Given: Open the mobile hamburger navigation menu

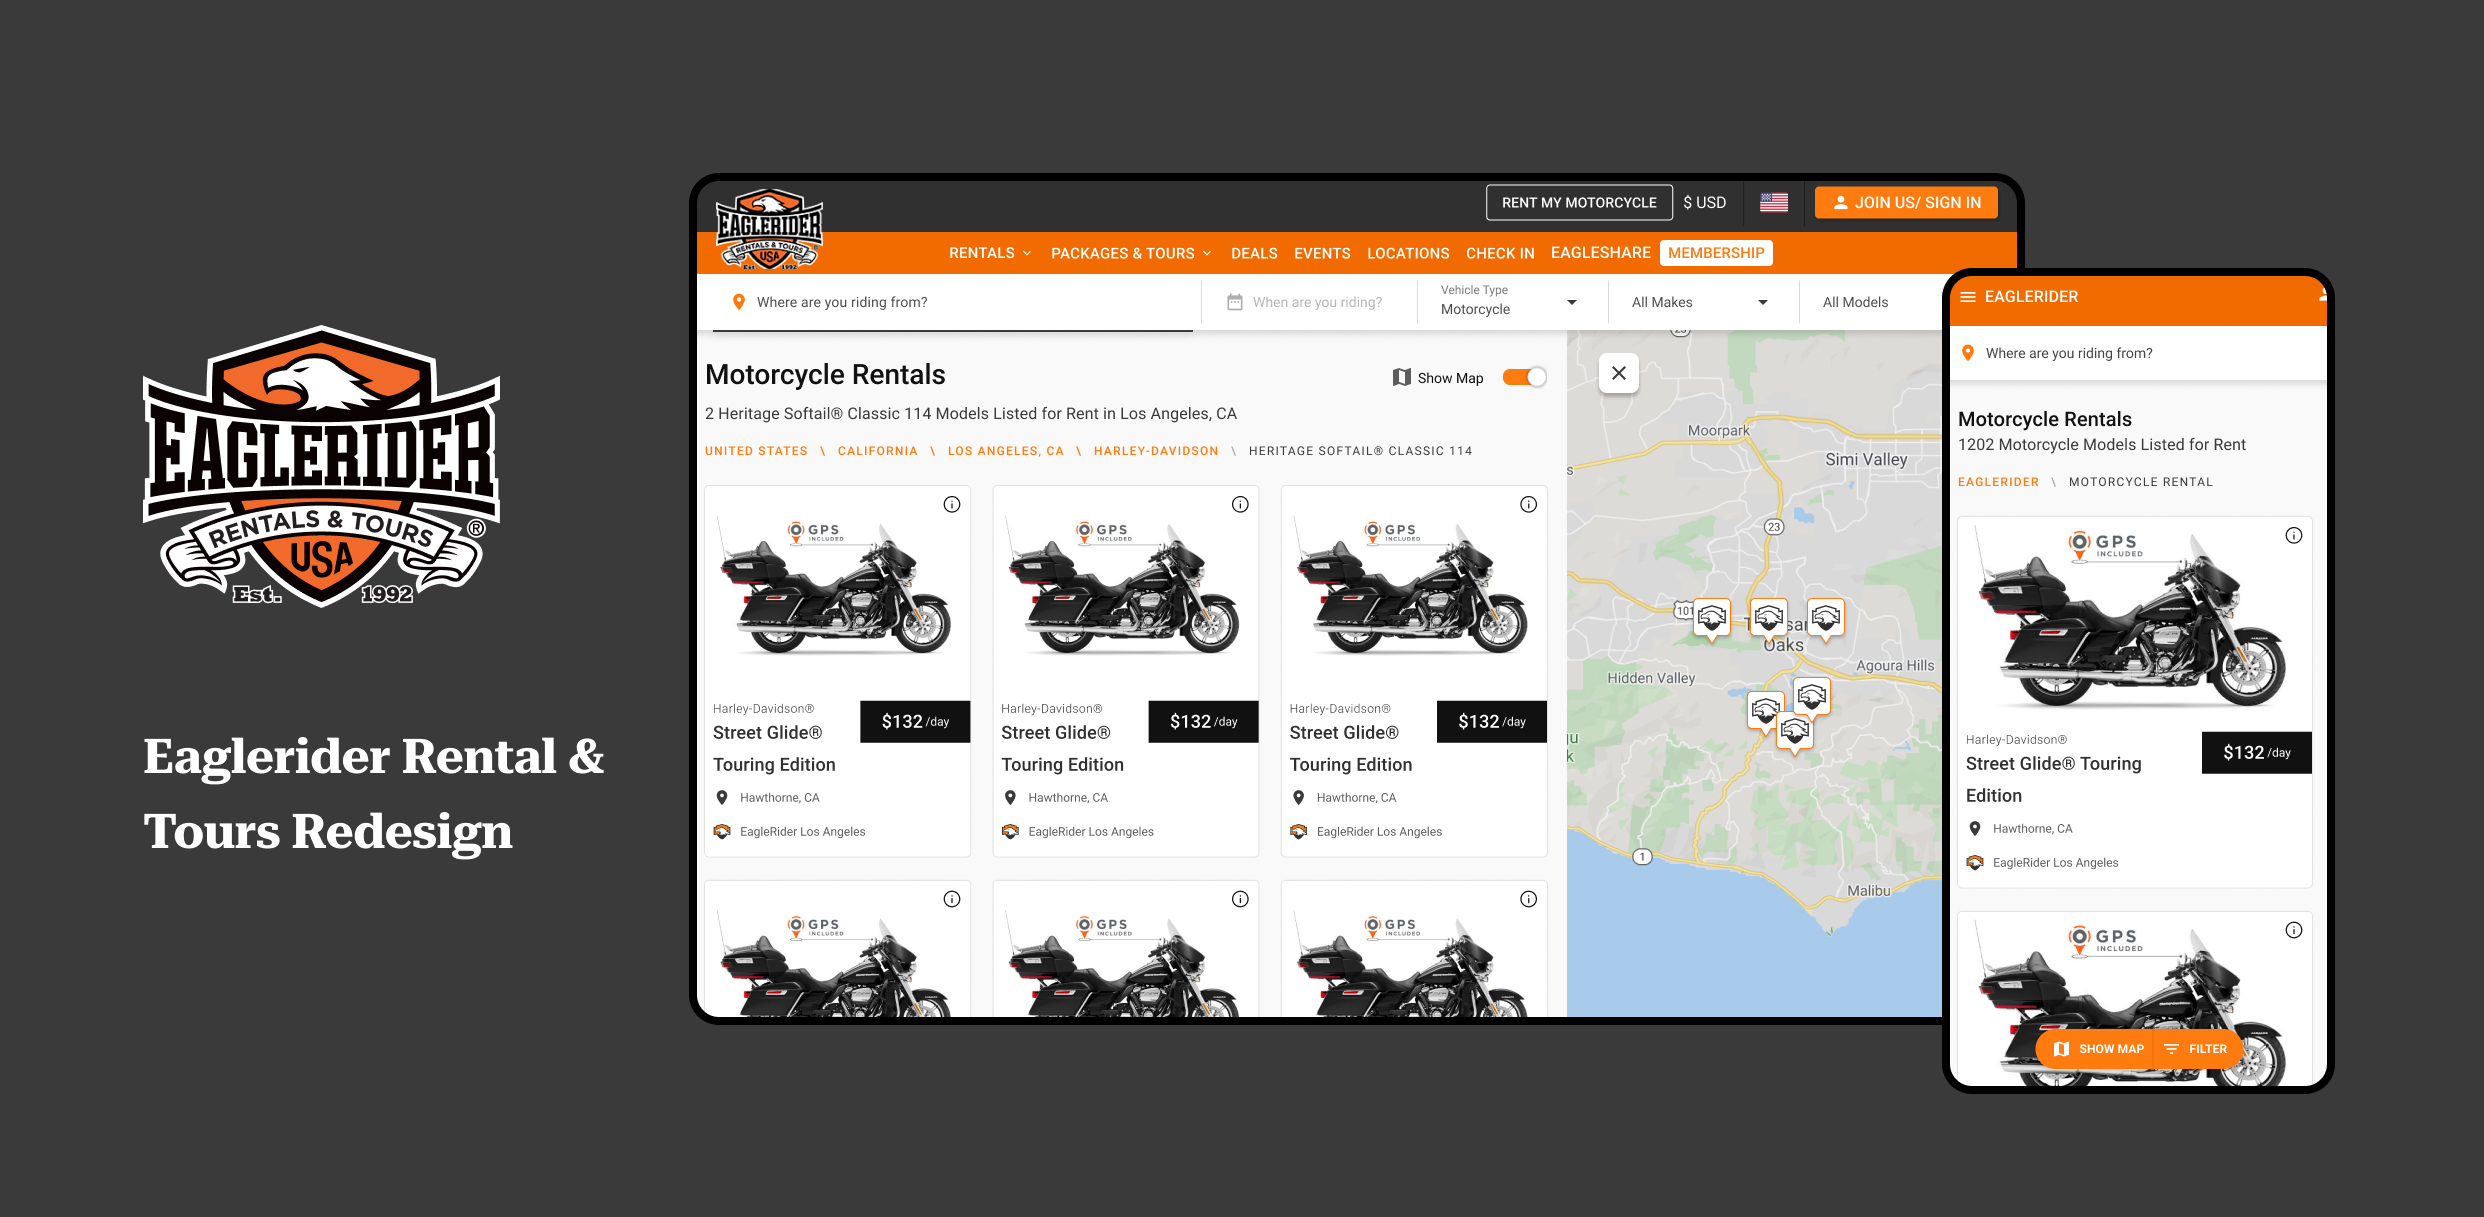Looking at the screenshot, I should coord(1968,296).
